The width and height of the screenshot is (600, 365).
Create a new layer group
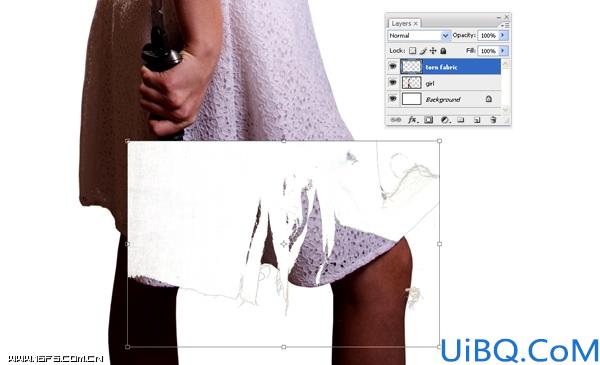click(461, 120)
